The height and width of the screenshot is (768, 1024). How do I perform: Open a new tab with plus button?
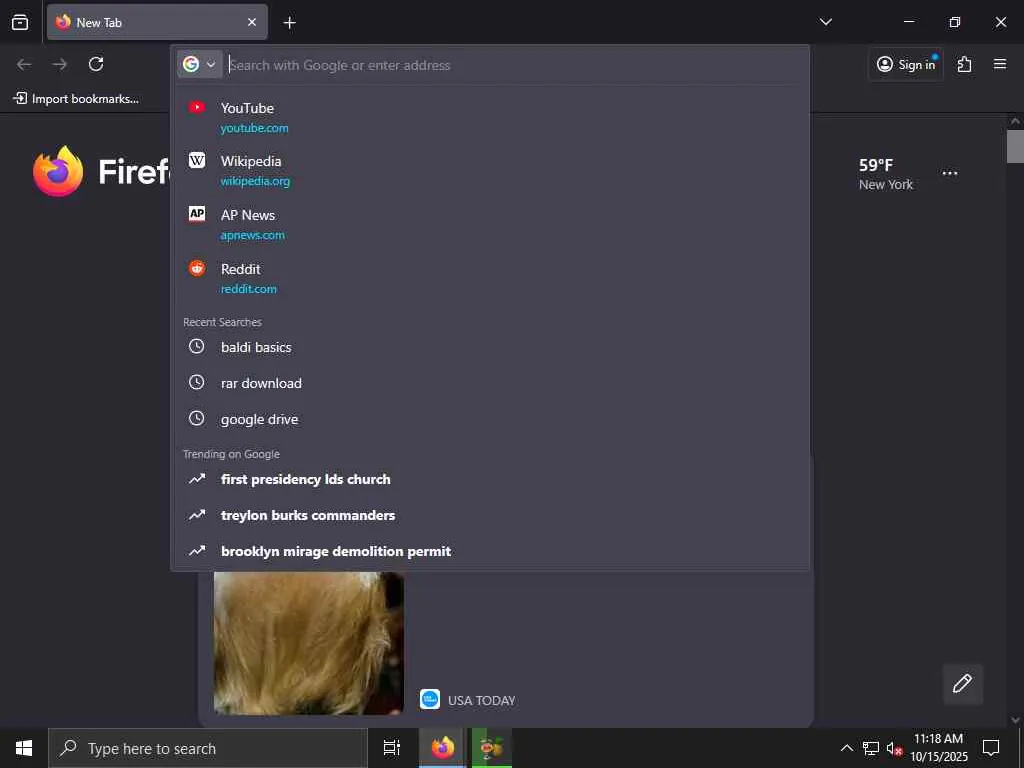coord(289,23)
